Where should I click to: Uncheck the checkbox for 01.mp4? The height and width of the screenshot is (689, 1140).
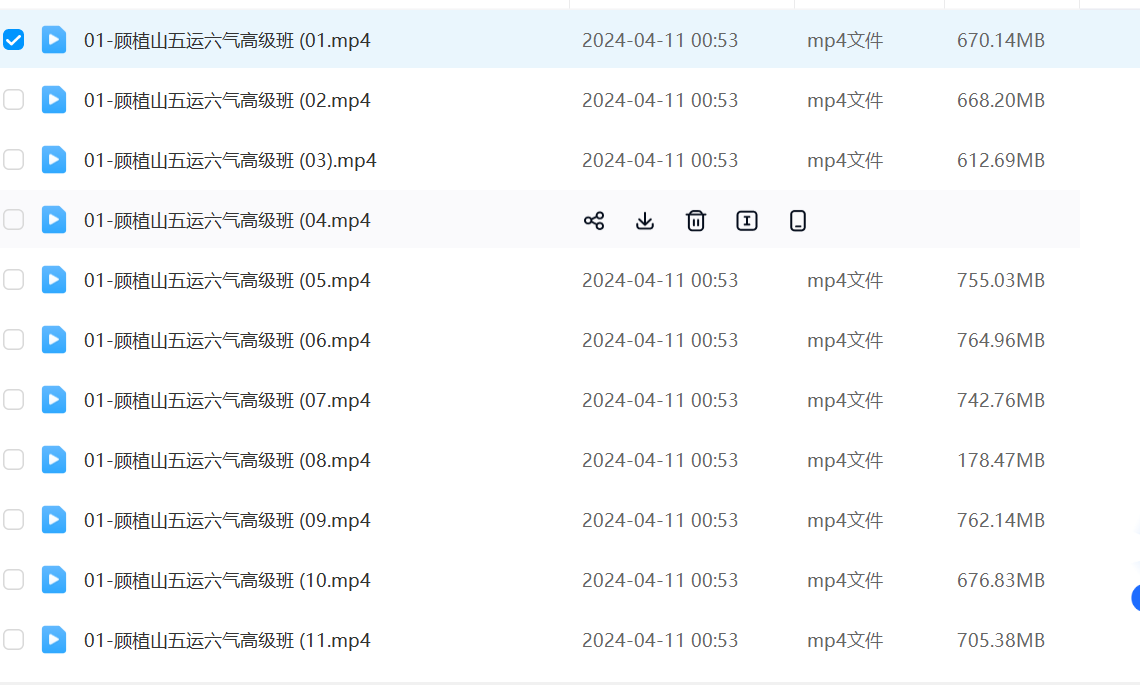tap(14, 40)
